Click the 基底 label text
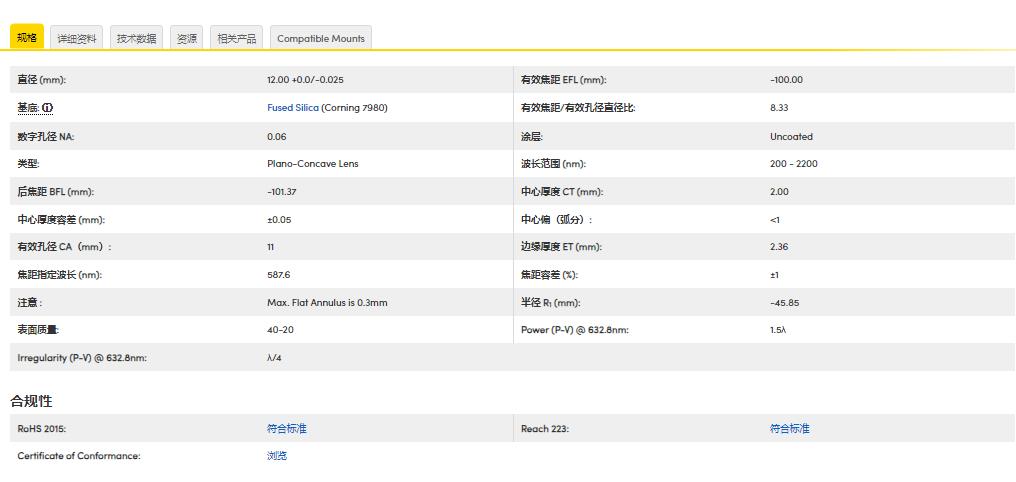 [x=28, y=108]
